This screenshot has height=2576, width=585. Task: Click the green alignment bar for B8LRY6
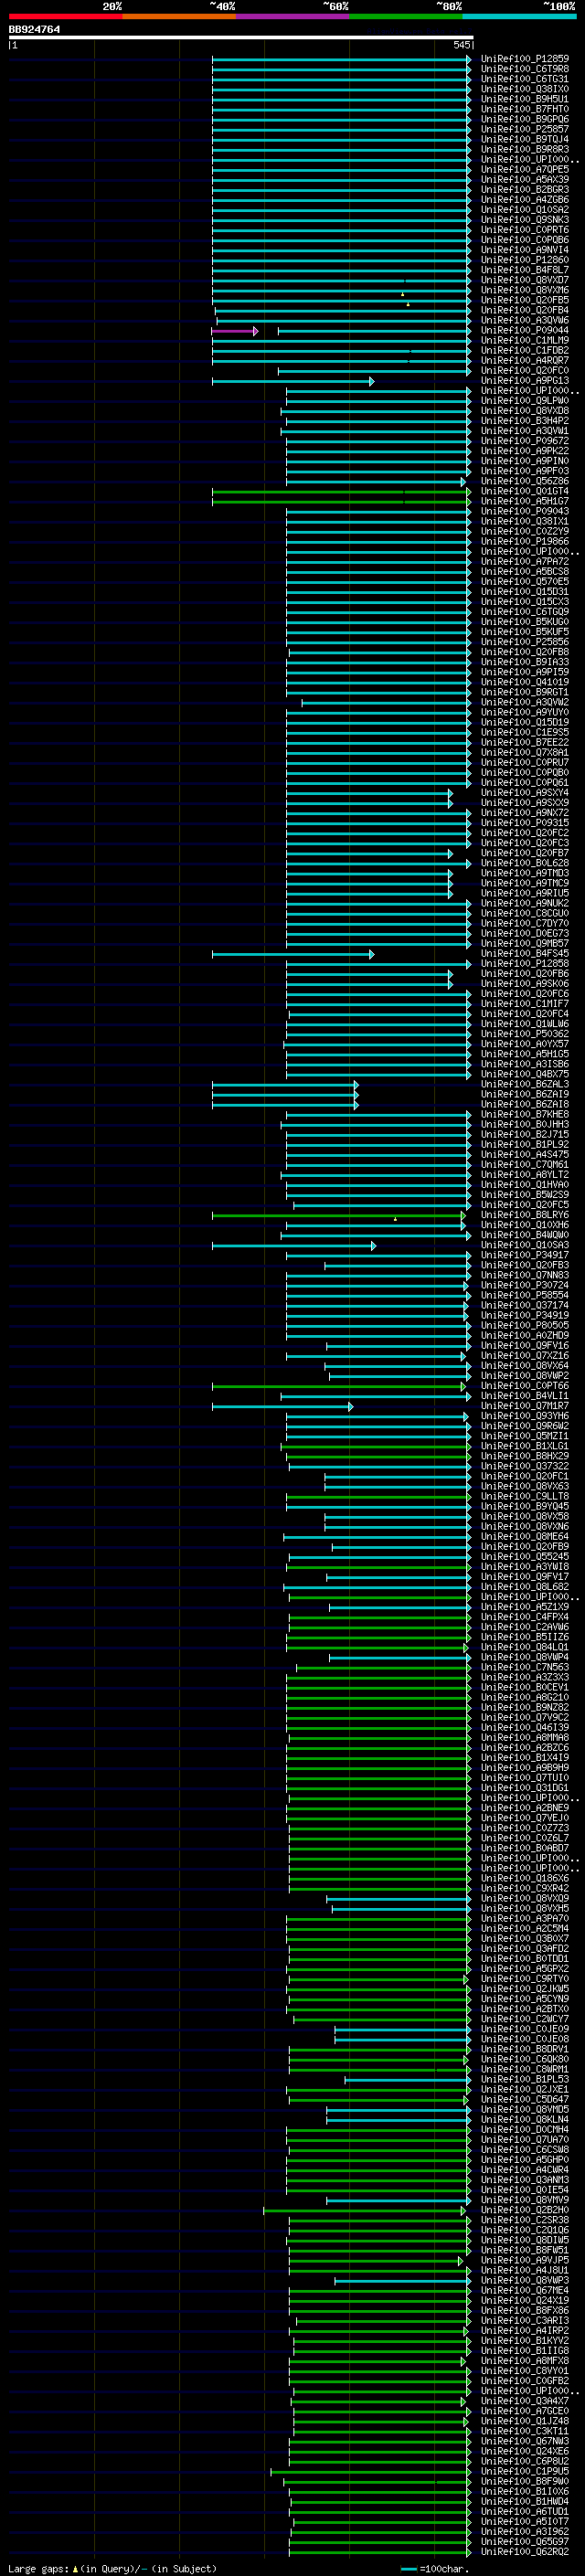pos(339,1216)
